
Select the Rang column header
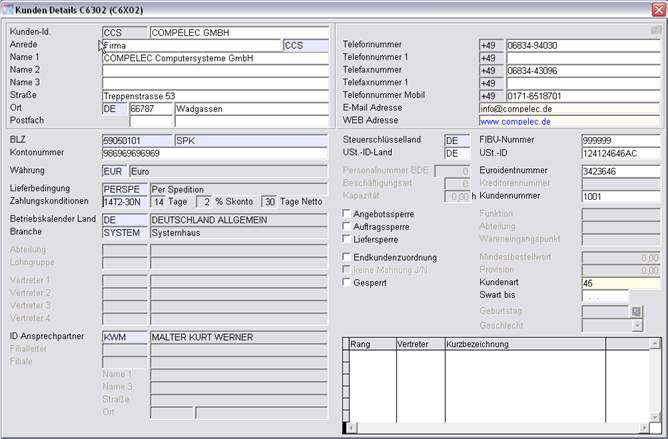[369, 343]
